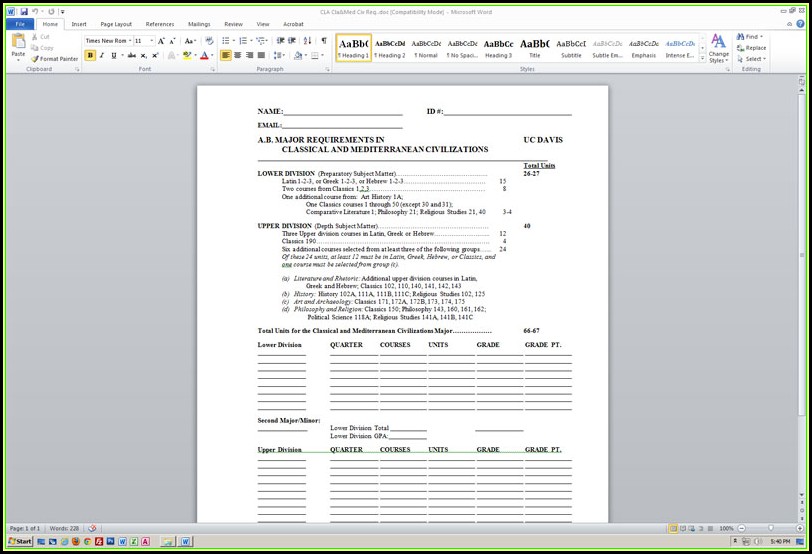Apply strikethrough formatting
This screenshot has width=812, height=554.
coord(131,56)
